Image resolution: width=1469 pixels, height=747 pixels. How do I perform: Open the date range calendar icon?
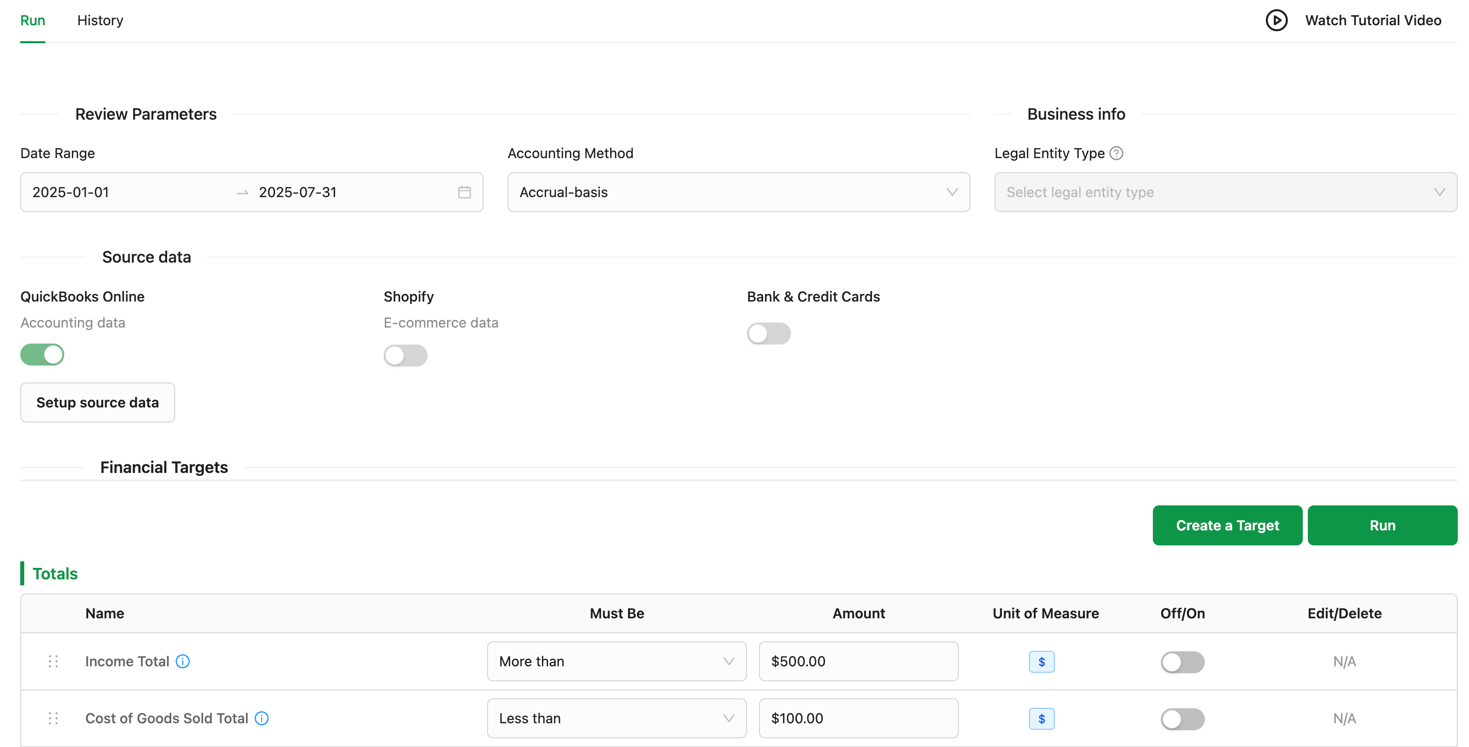pos(464,192)
